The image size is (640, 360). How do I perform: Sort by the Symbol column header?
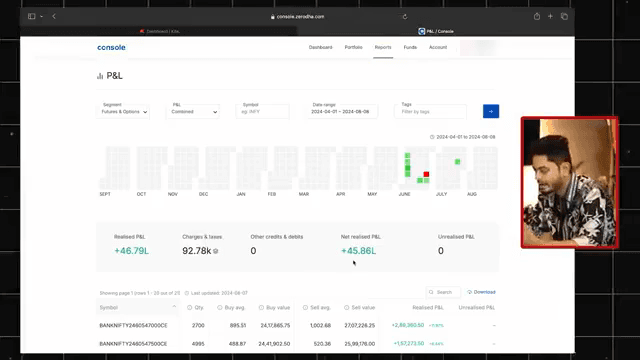click(138, 307)
